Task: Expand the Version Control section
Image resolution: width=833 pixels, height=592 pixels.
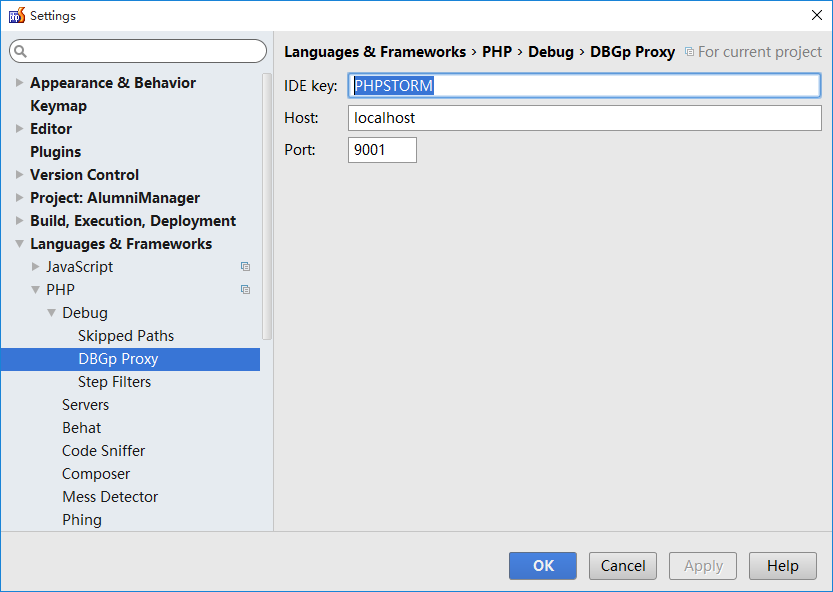Action: [x=20, y=174]
